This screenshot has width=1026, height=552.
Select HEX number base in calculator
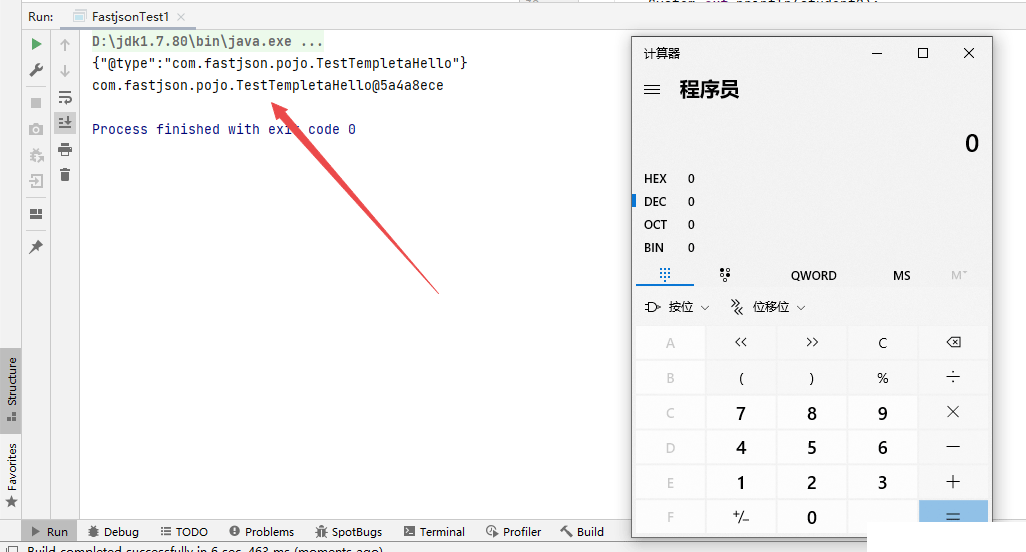pos(669,179)
